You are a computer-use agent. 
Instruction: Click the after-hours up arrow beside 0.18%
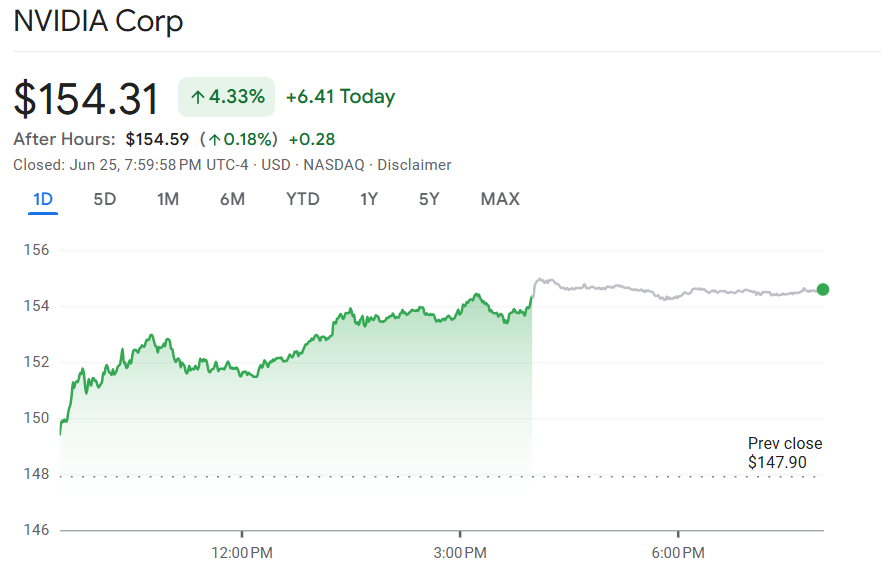click(215, 139)
